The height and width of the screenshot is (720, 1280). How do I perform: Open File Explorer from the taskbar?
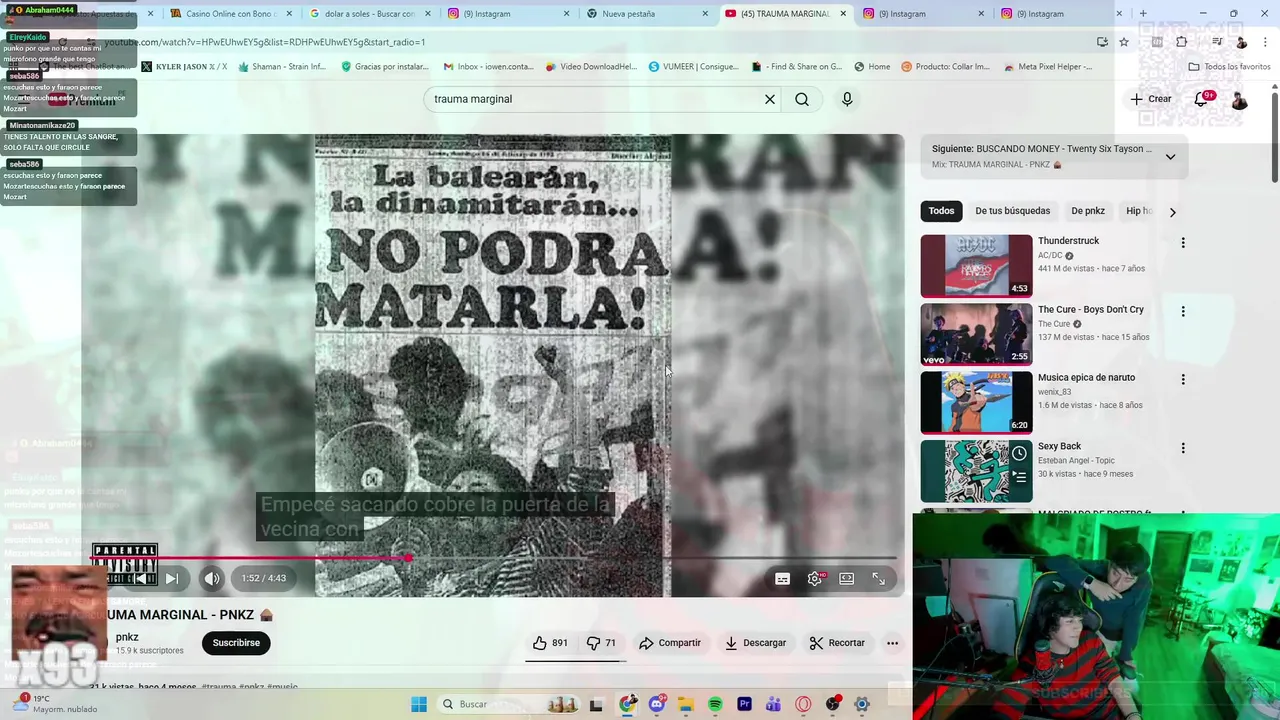[x=686, y=704]
